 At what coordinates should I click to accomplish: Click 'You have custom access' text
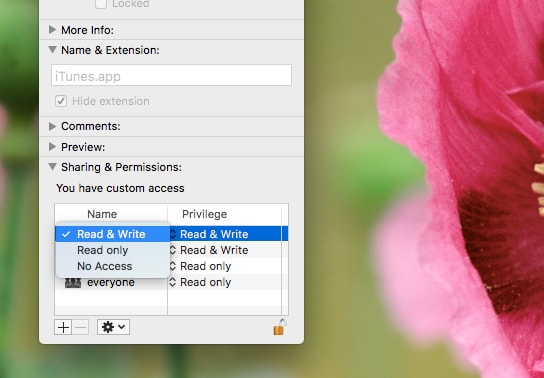pyautogui.click(x=120, y=188)
